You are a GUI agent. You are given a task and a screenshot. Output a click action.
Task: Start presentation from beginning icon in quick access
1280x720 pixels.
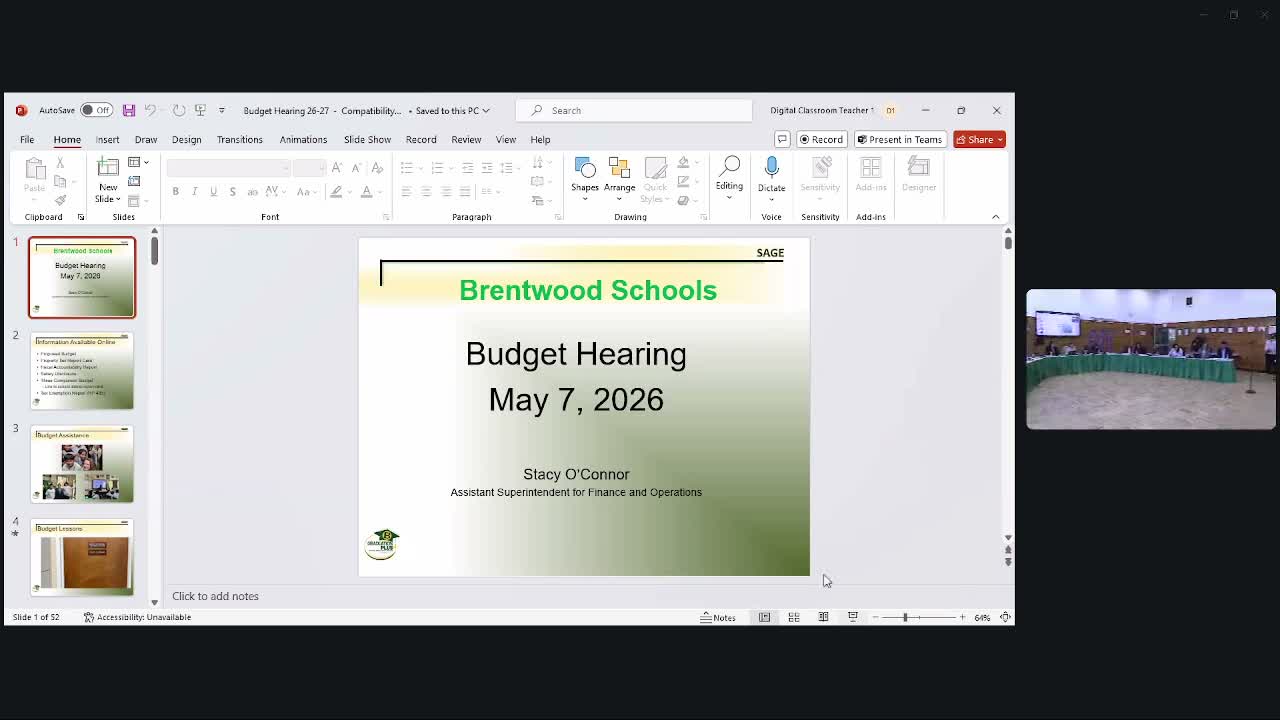(200, 110)
